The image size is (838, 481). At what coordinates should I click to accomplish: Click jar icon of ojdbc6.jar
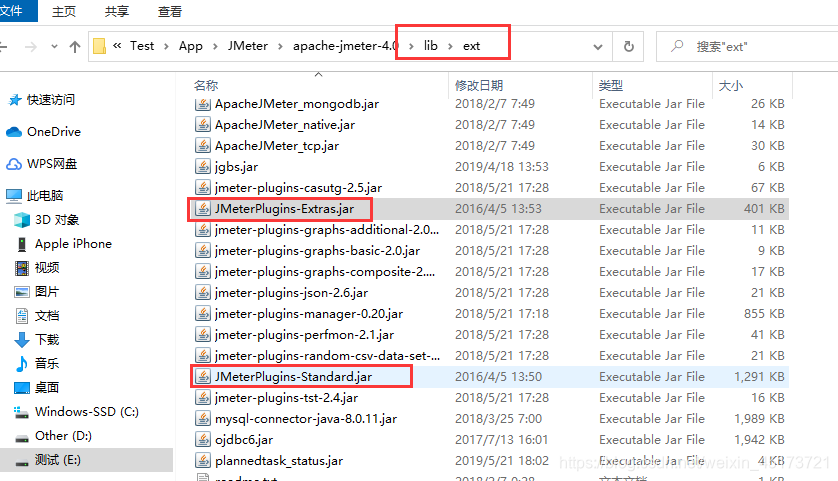[x=203, y=439]
